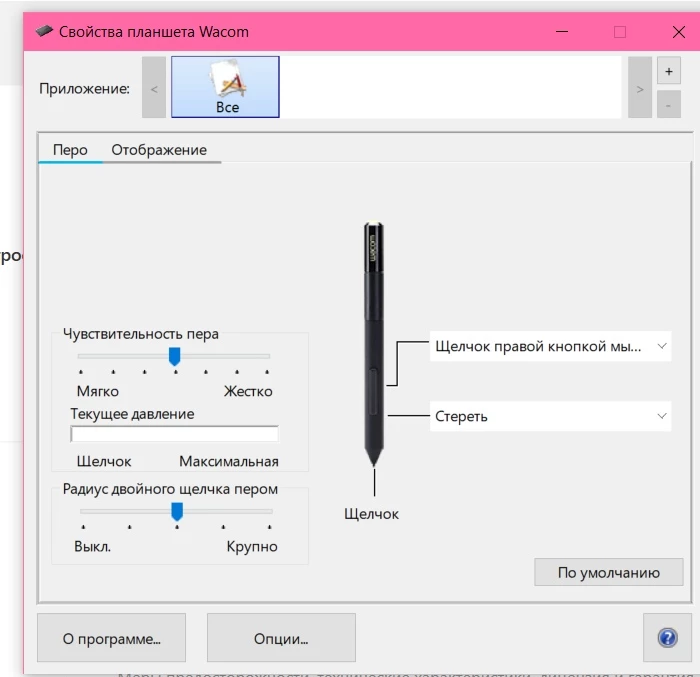Open the 'Щелчок правой кнопкой мы...' dropdown
Image resolution: width=700 pixels, height=677 pixels.
click(550, 346)
